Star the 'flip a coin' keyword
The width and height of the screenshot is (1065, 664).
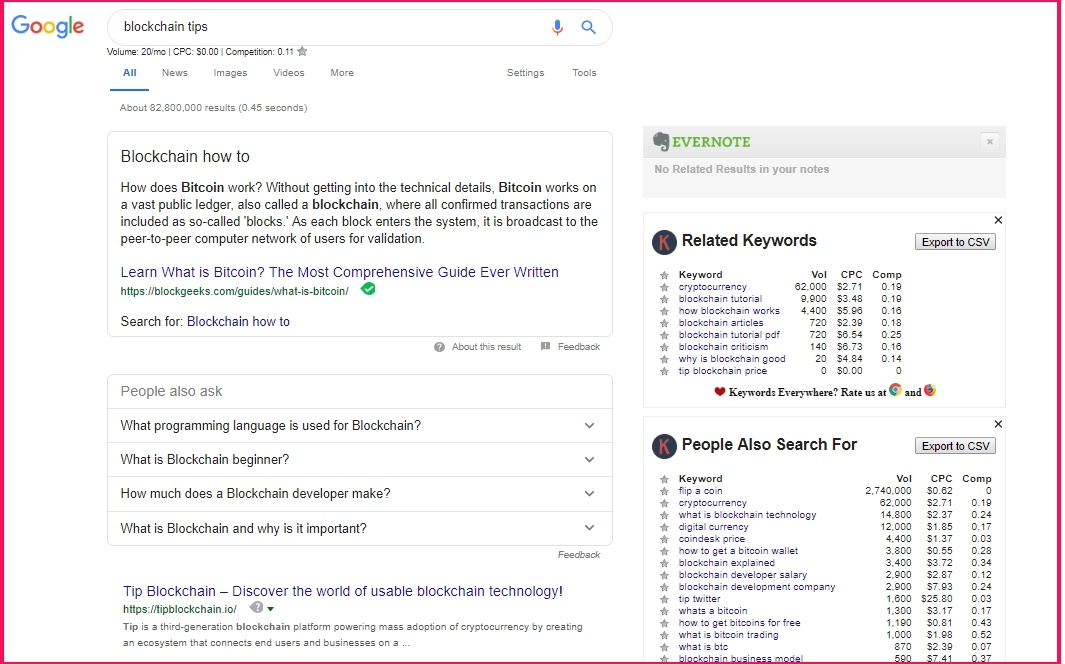pyautogui.click(x=664, y=492)
